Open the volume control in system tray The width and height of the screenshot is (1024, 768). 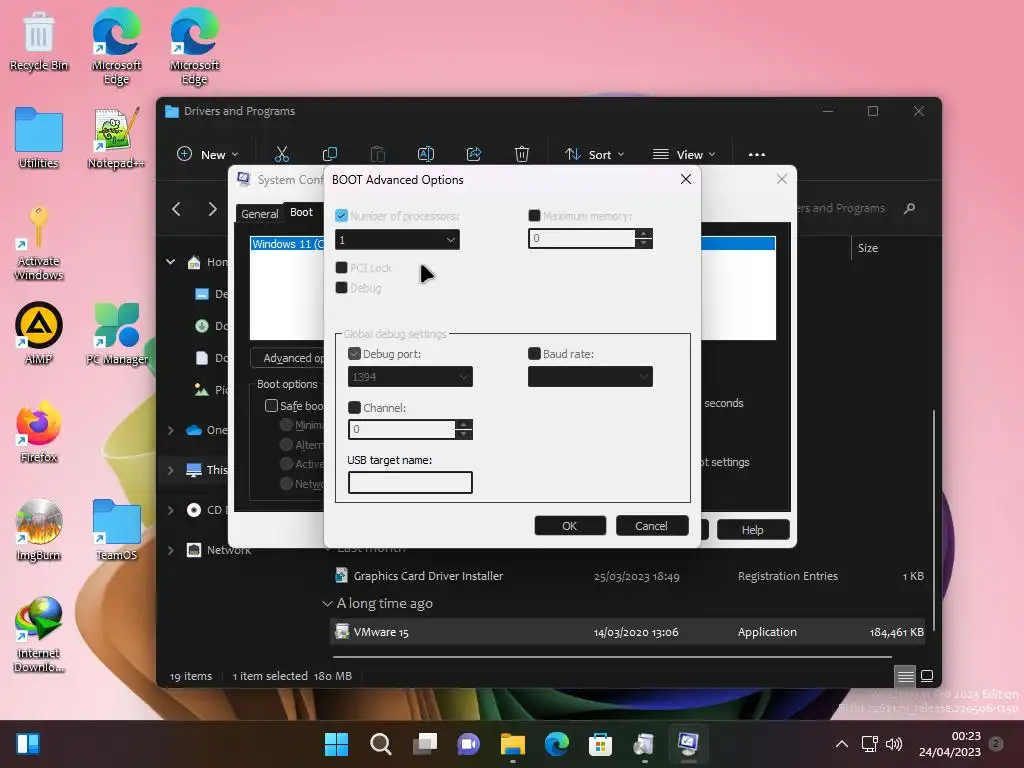point(894,744)
